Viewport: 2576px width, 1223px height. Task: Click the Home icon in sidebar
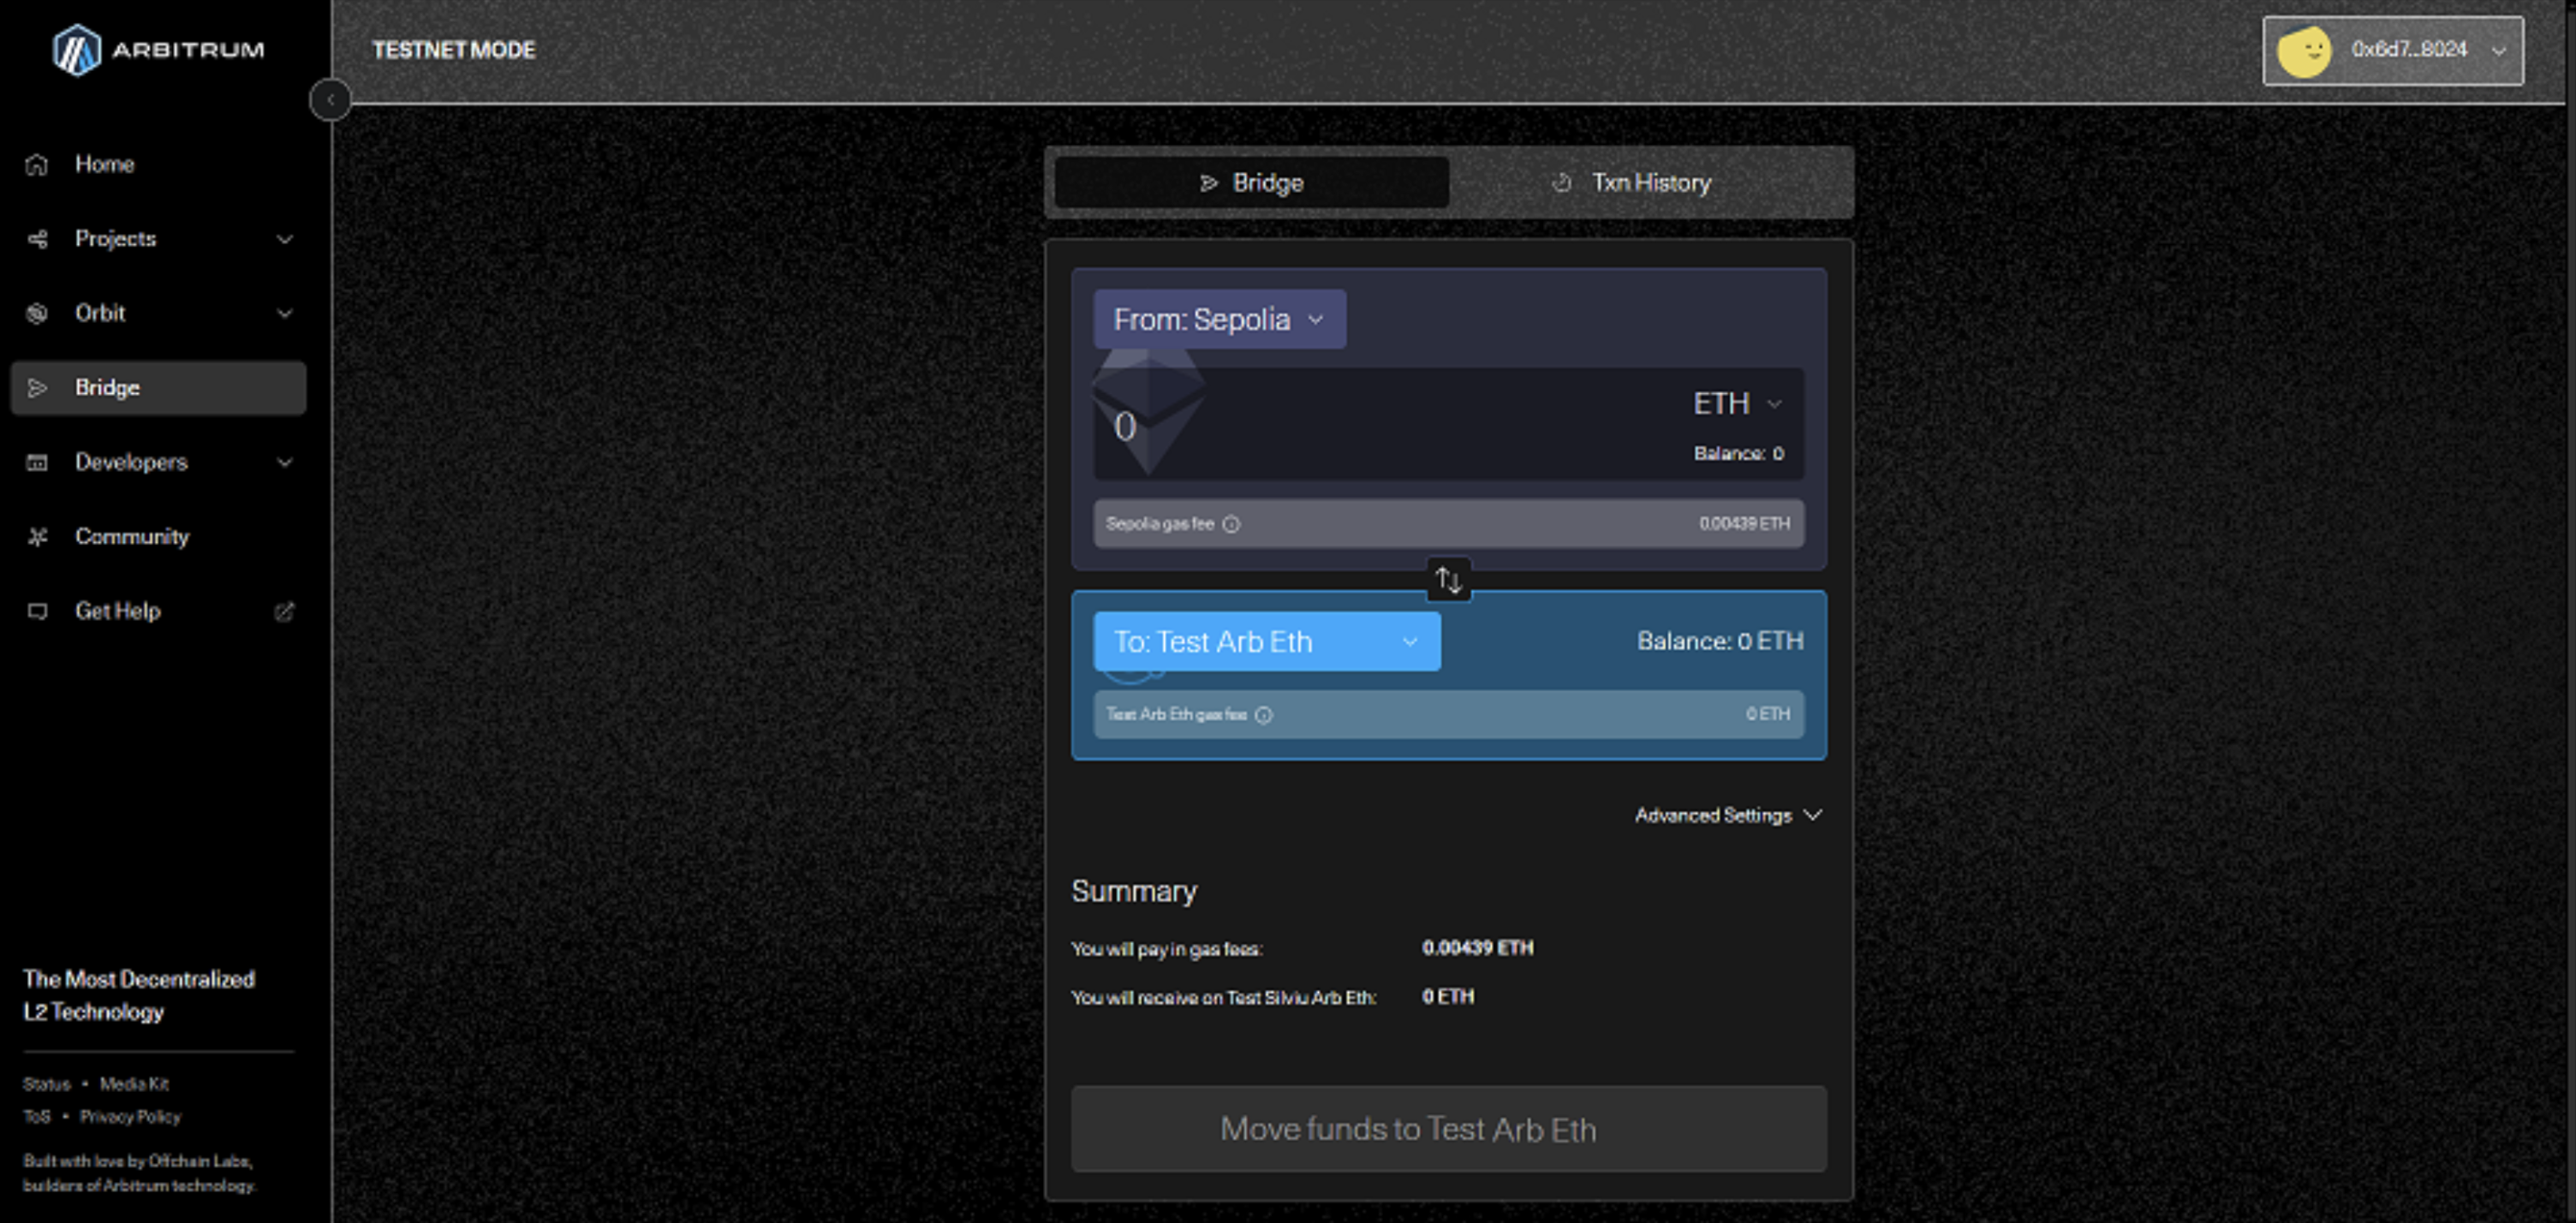[37, 164]
